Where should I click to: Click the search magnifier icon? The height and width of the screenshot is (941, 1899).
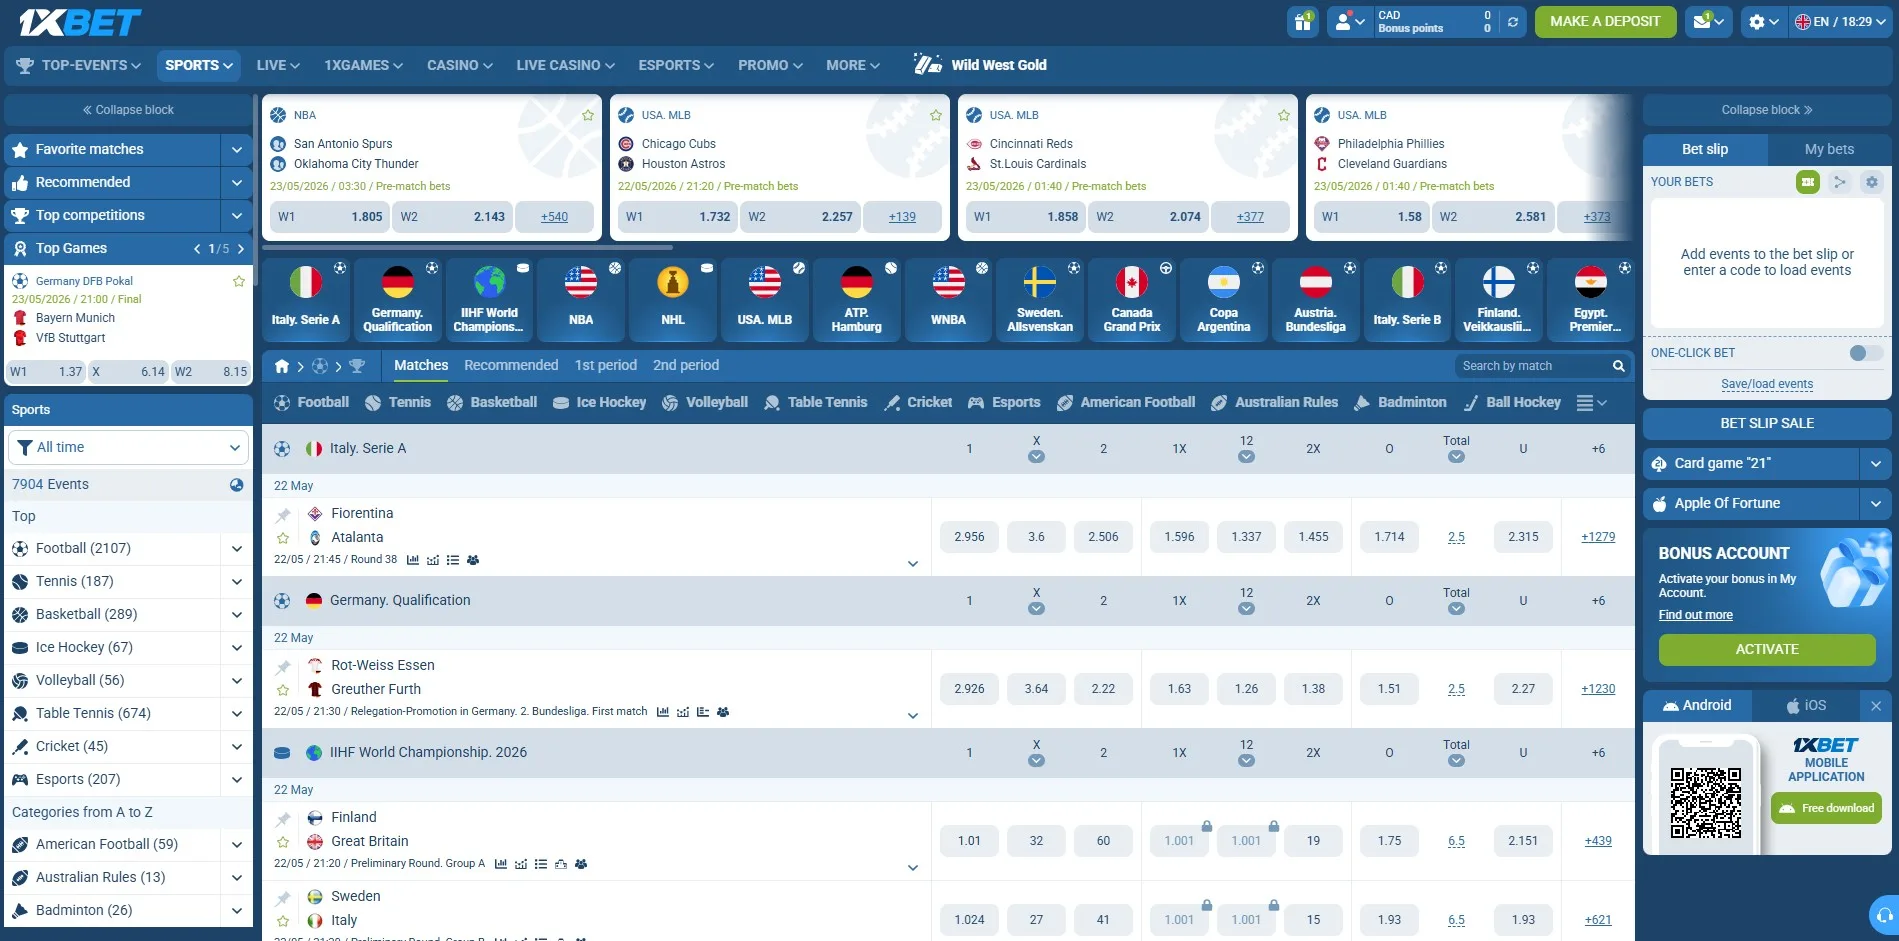point(1618,366)
